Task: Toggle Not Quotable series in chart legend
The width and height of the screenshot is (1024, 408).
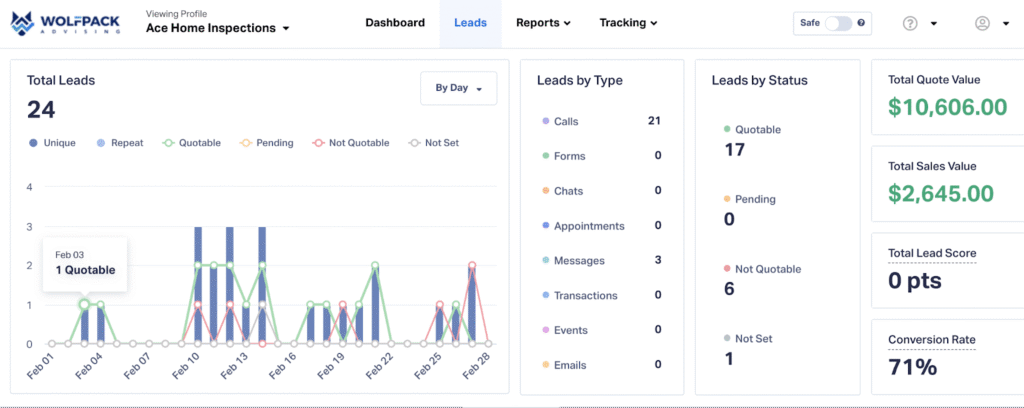Action: (x=351, y=142)
